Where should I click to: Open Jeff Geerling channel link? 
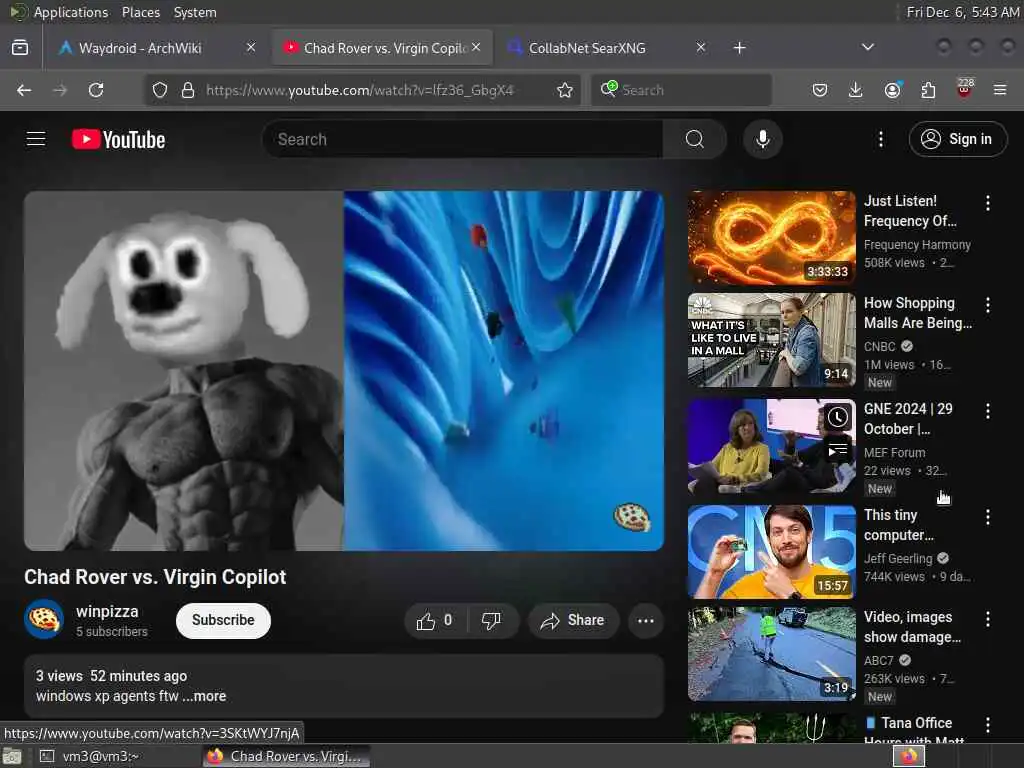coord(898,559)
